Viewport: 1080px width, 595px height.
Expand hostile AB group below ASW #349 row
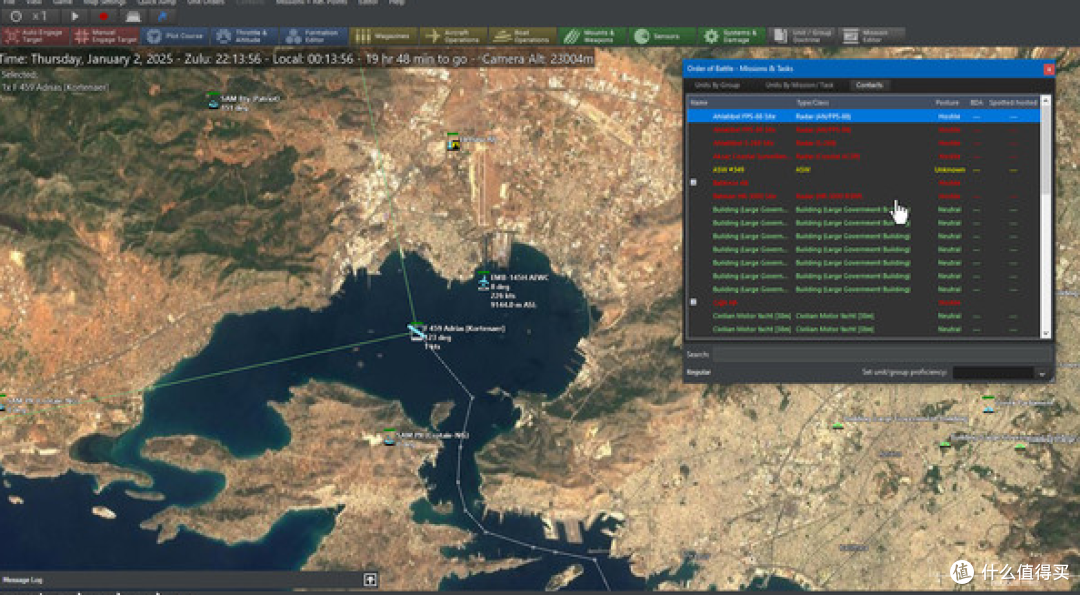click(694, 182)
